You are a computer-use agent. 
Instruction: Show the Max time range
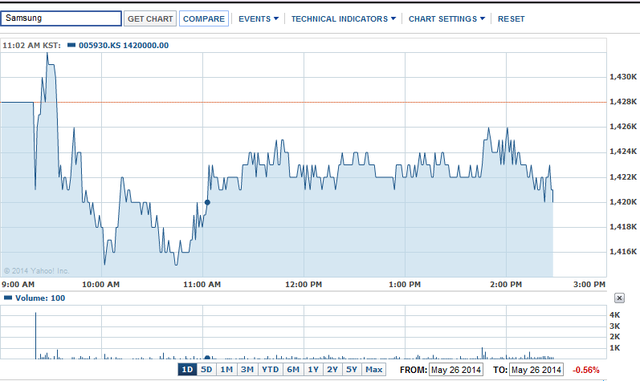click(x=374, y=370)
